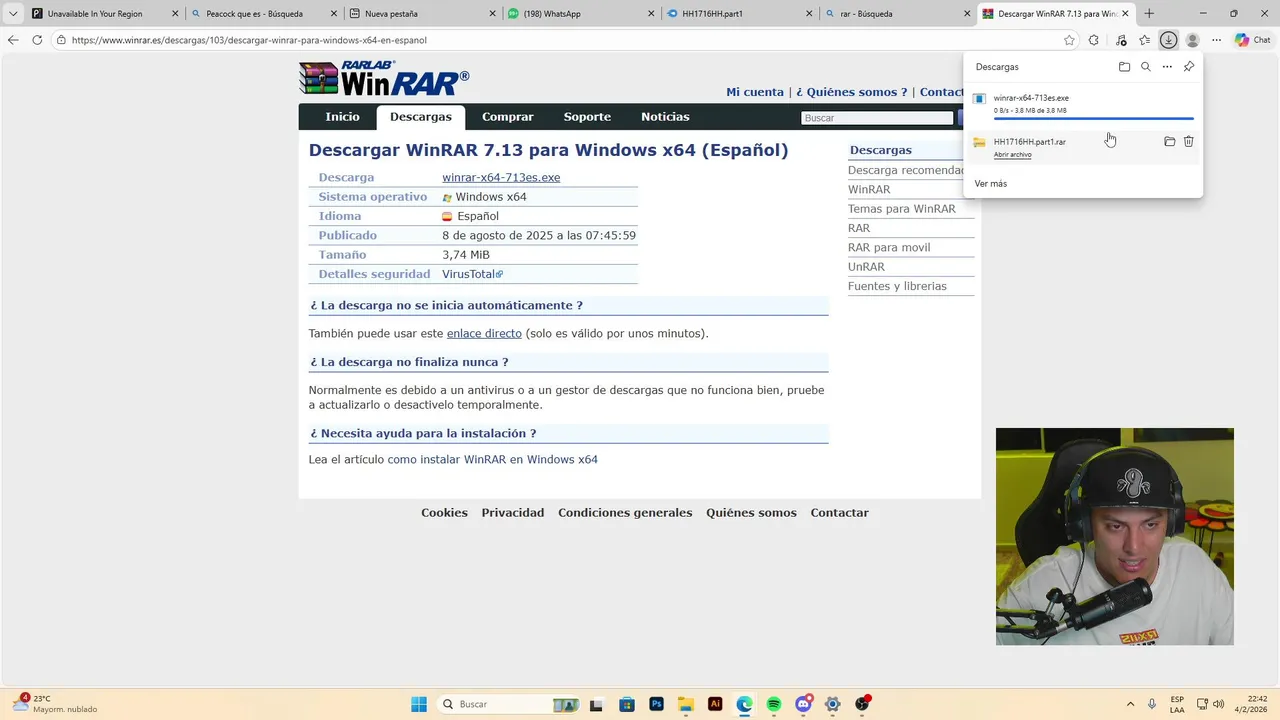Screen dimensions: 1280x720
Task: Click Abrir archivo under HH1716HH.part1.rar
Action: pyautogui.click(x=1012, y=155)
